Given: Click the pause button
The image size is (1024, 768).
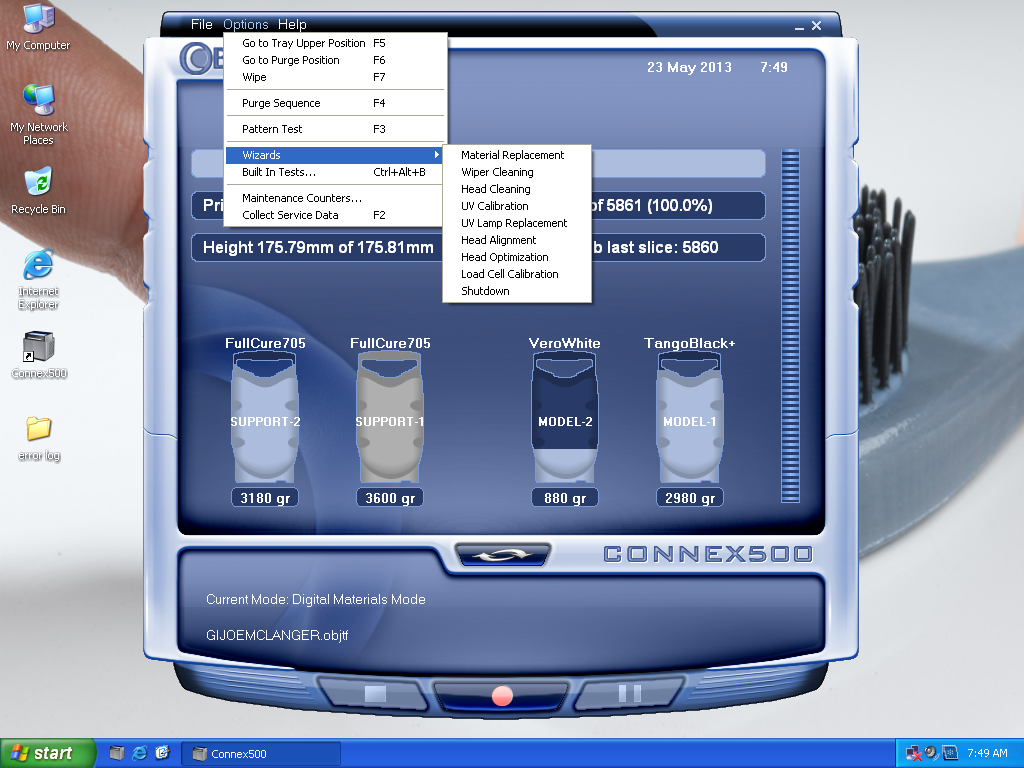Looking at the screenshot, I should pos(630,694).
